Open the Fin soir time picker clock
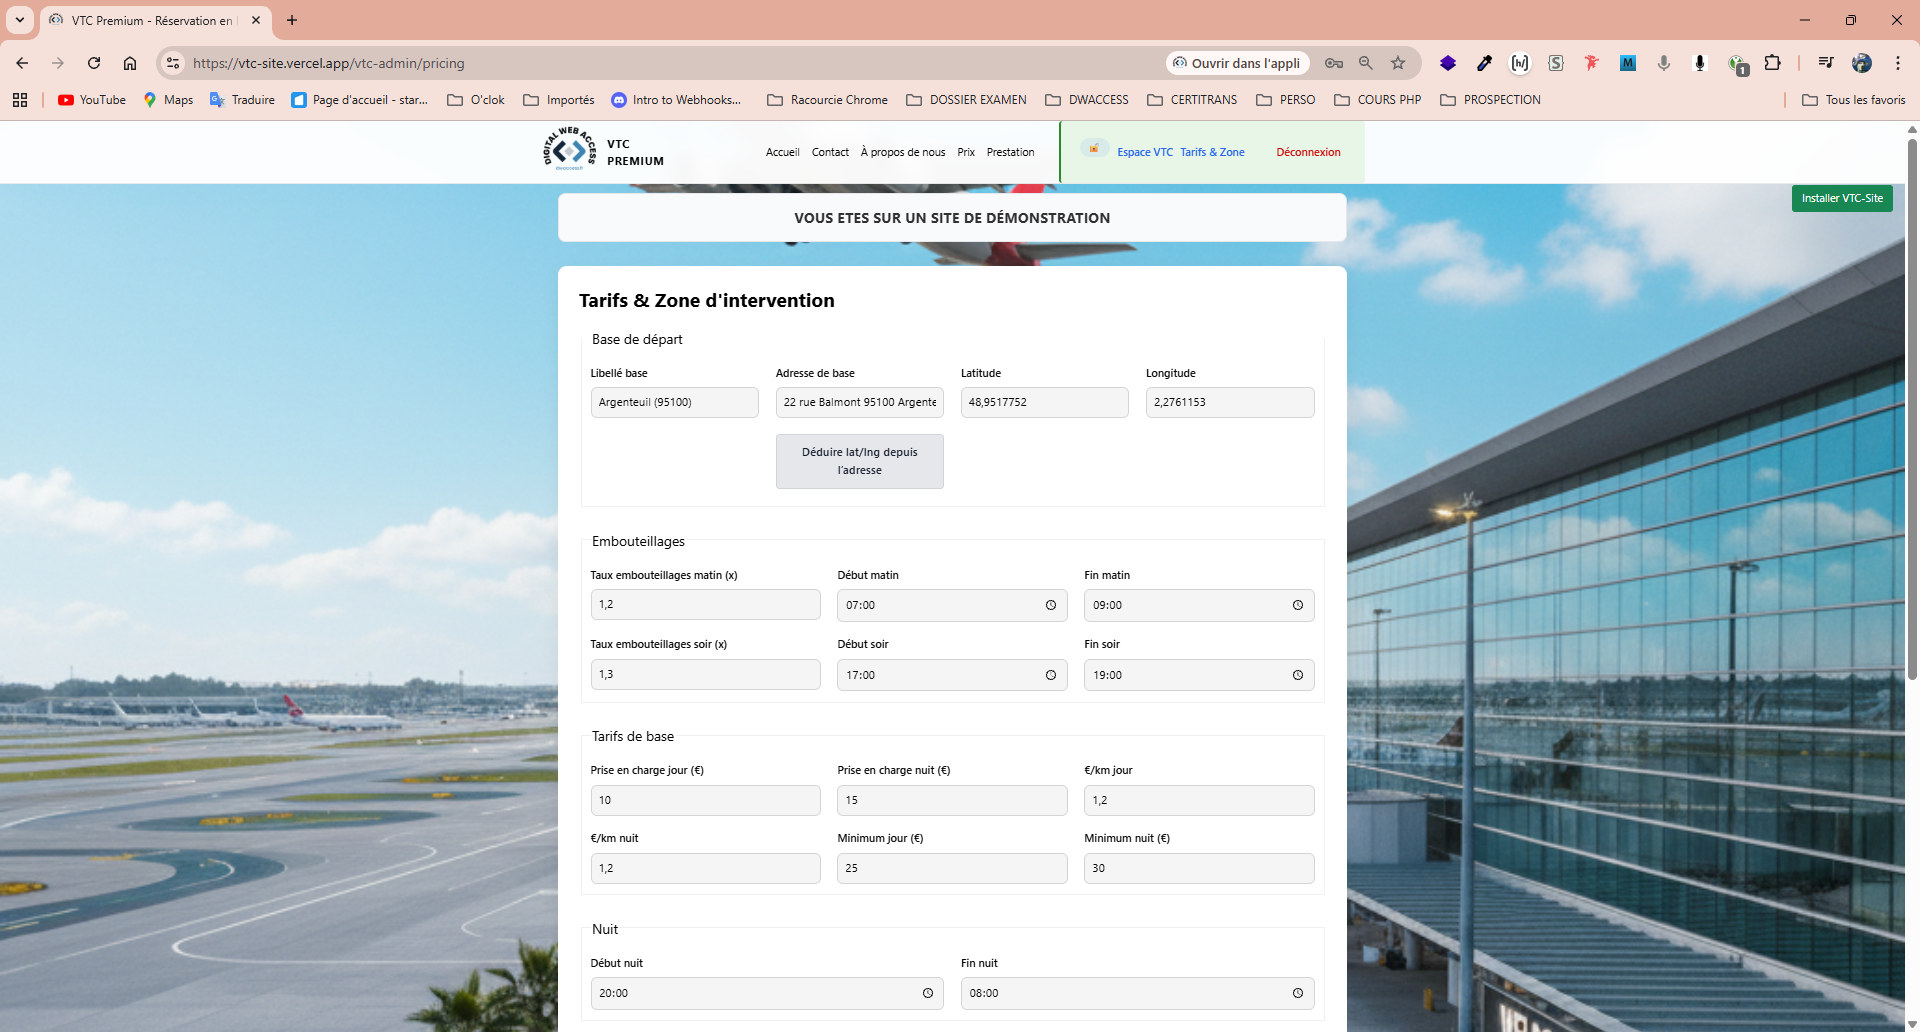This screenshot has height=1032, width=1920. click(x=1298, y=675)
